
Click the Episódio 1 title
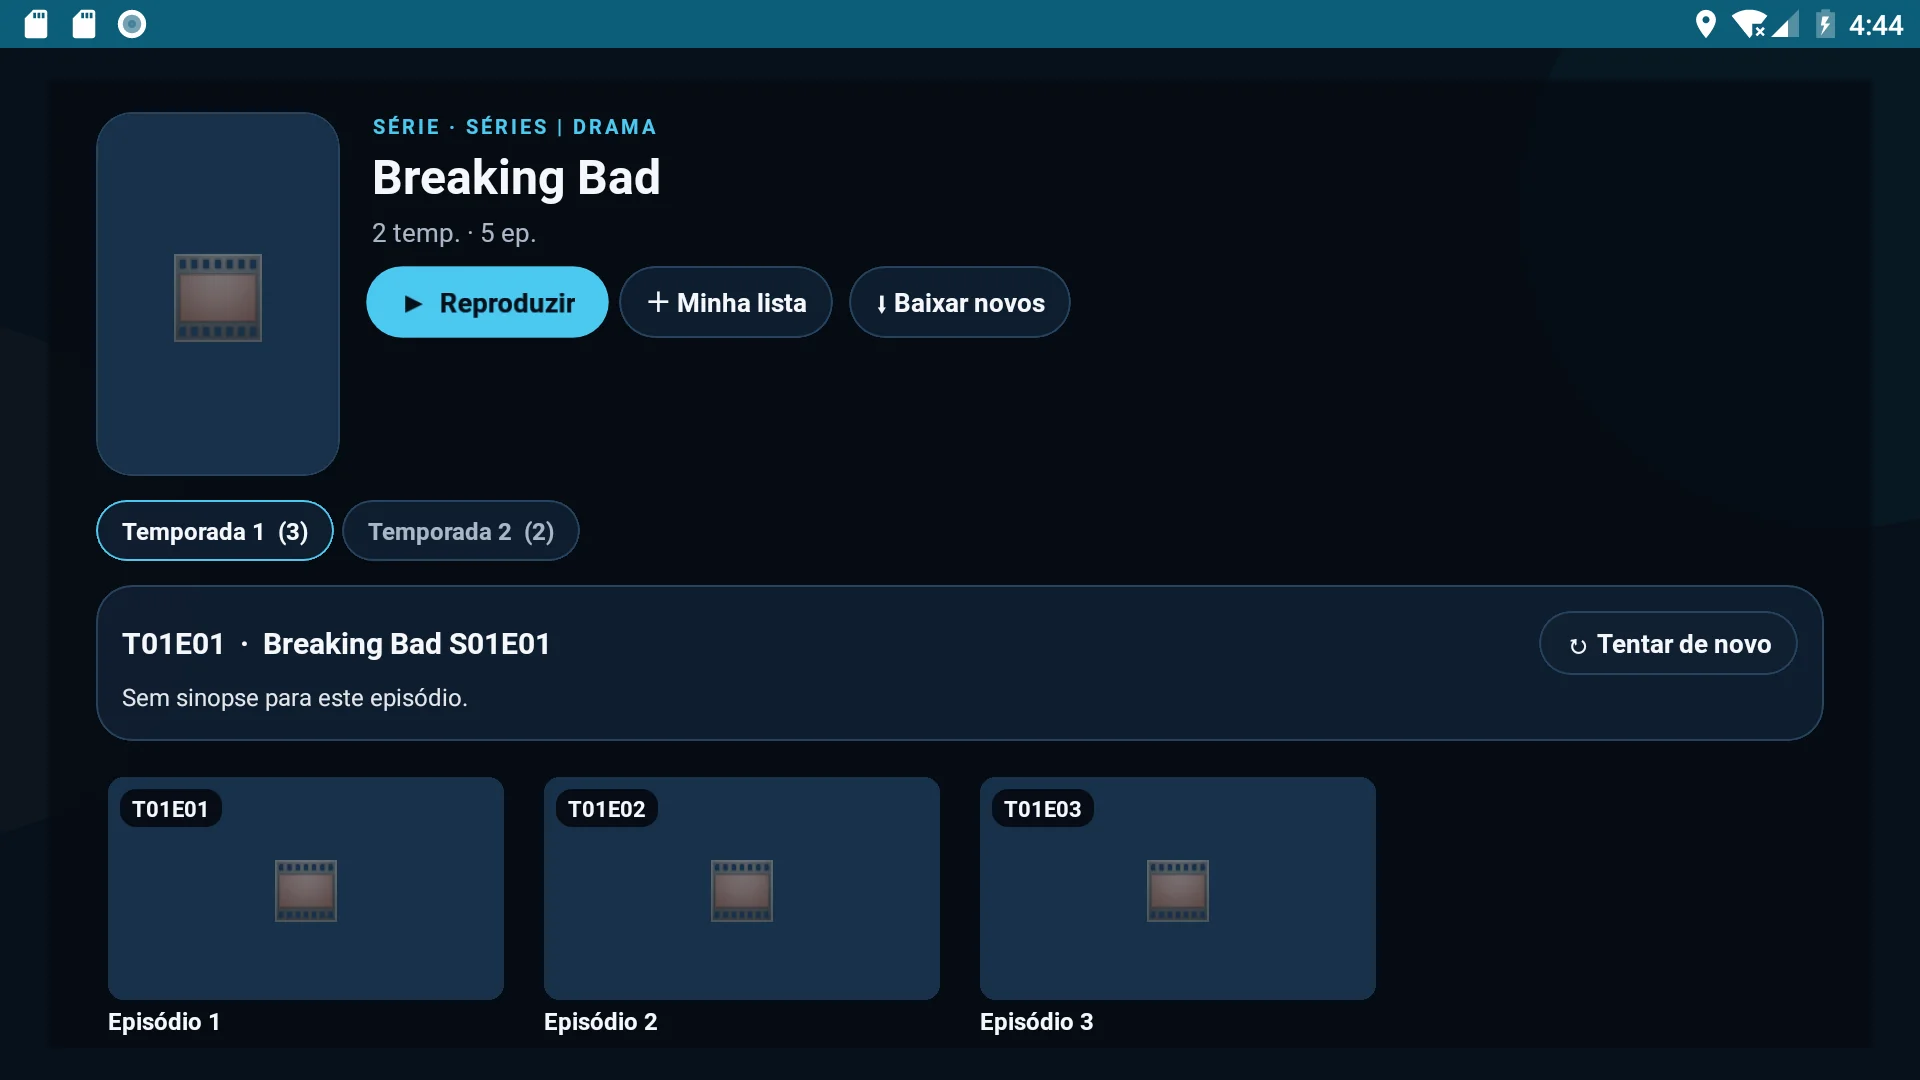[x=164, y=1022]
